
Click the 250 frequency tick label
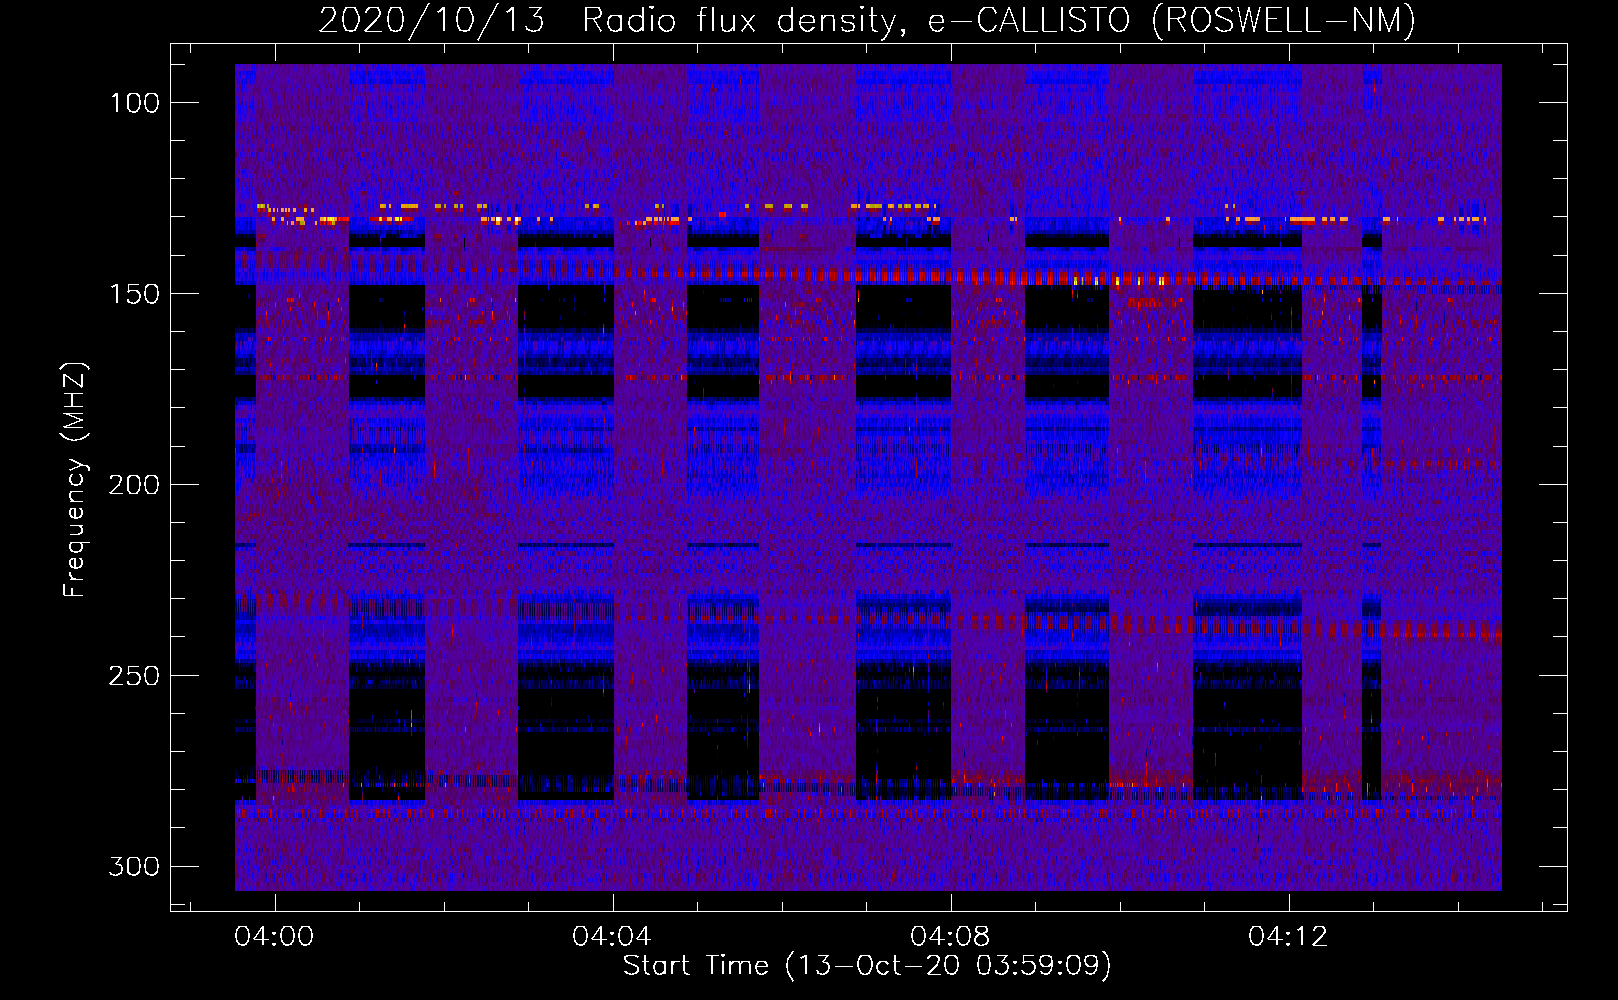click(134, 676)
